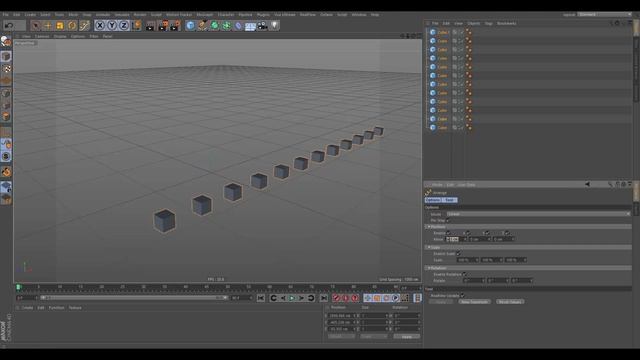Toggle the Enable Scale checkbox
Image resolution: width=640 pixels, height=360 pixels.
[x=458, y=254]
